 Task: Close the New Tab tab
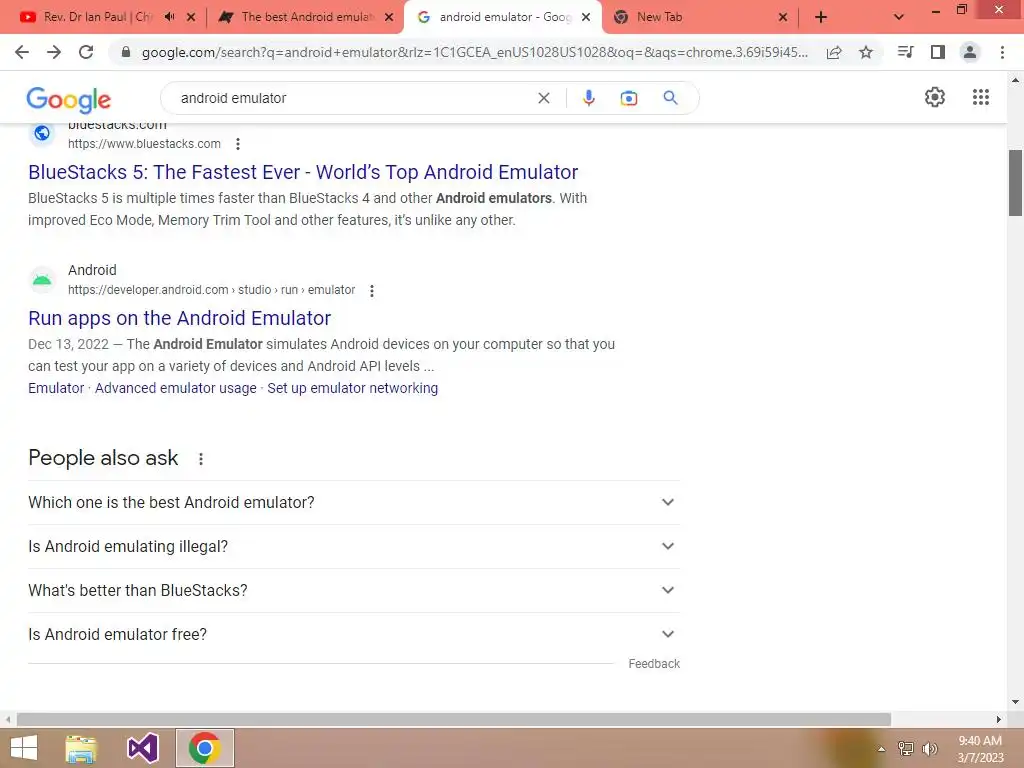point(783,17)
